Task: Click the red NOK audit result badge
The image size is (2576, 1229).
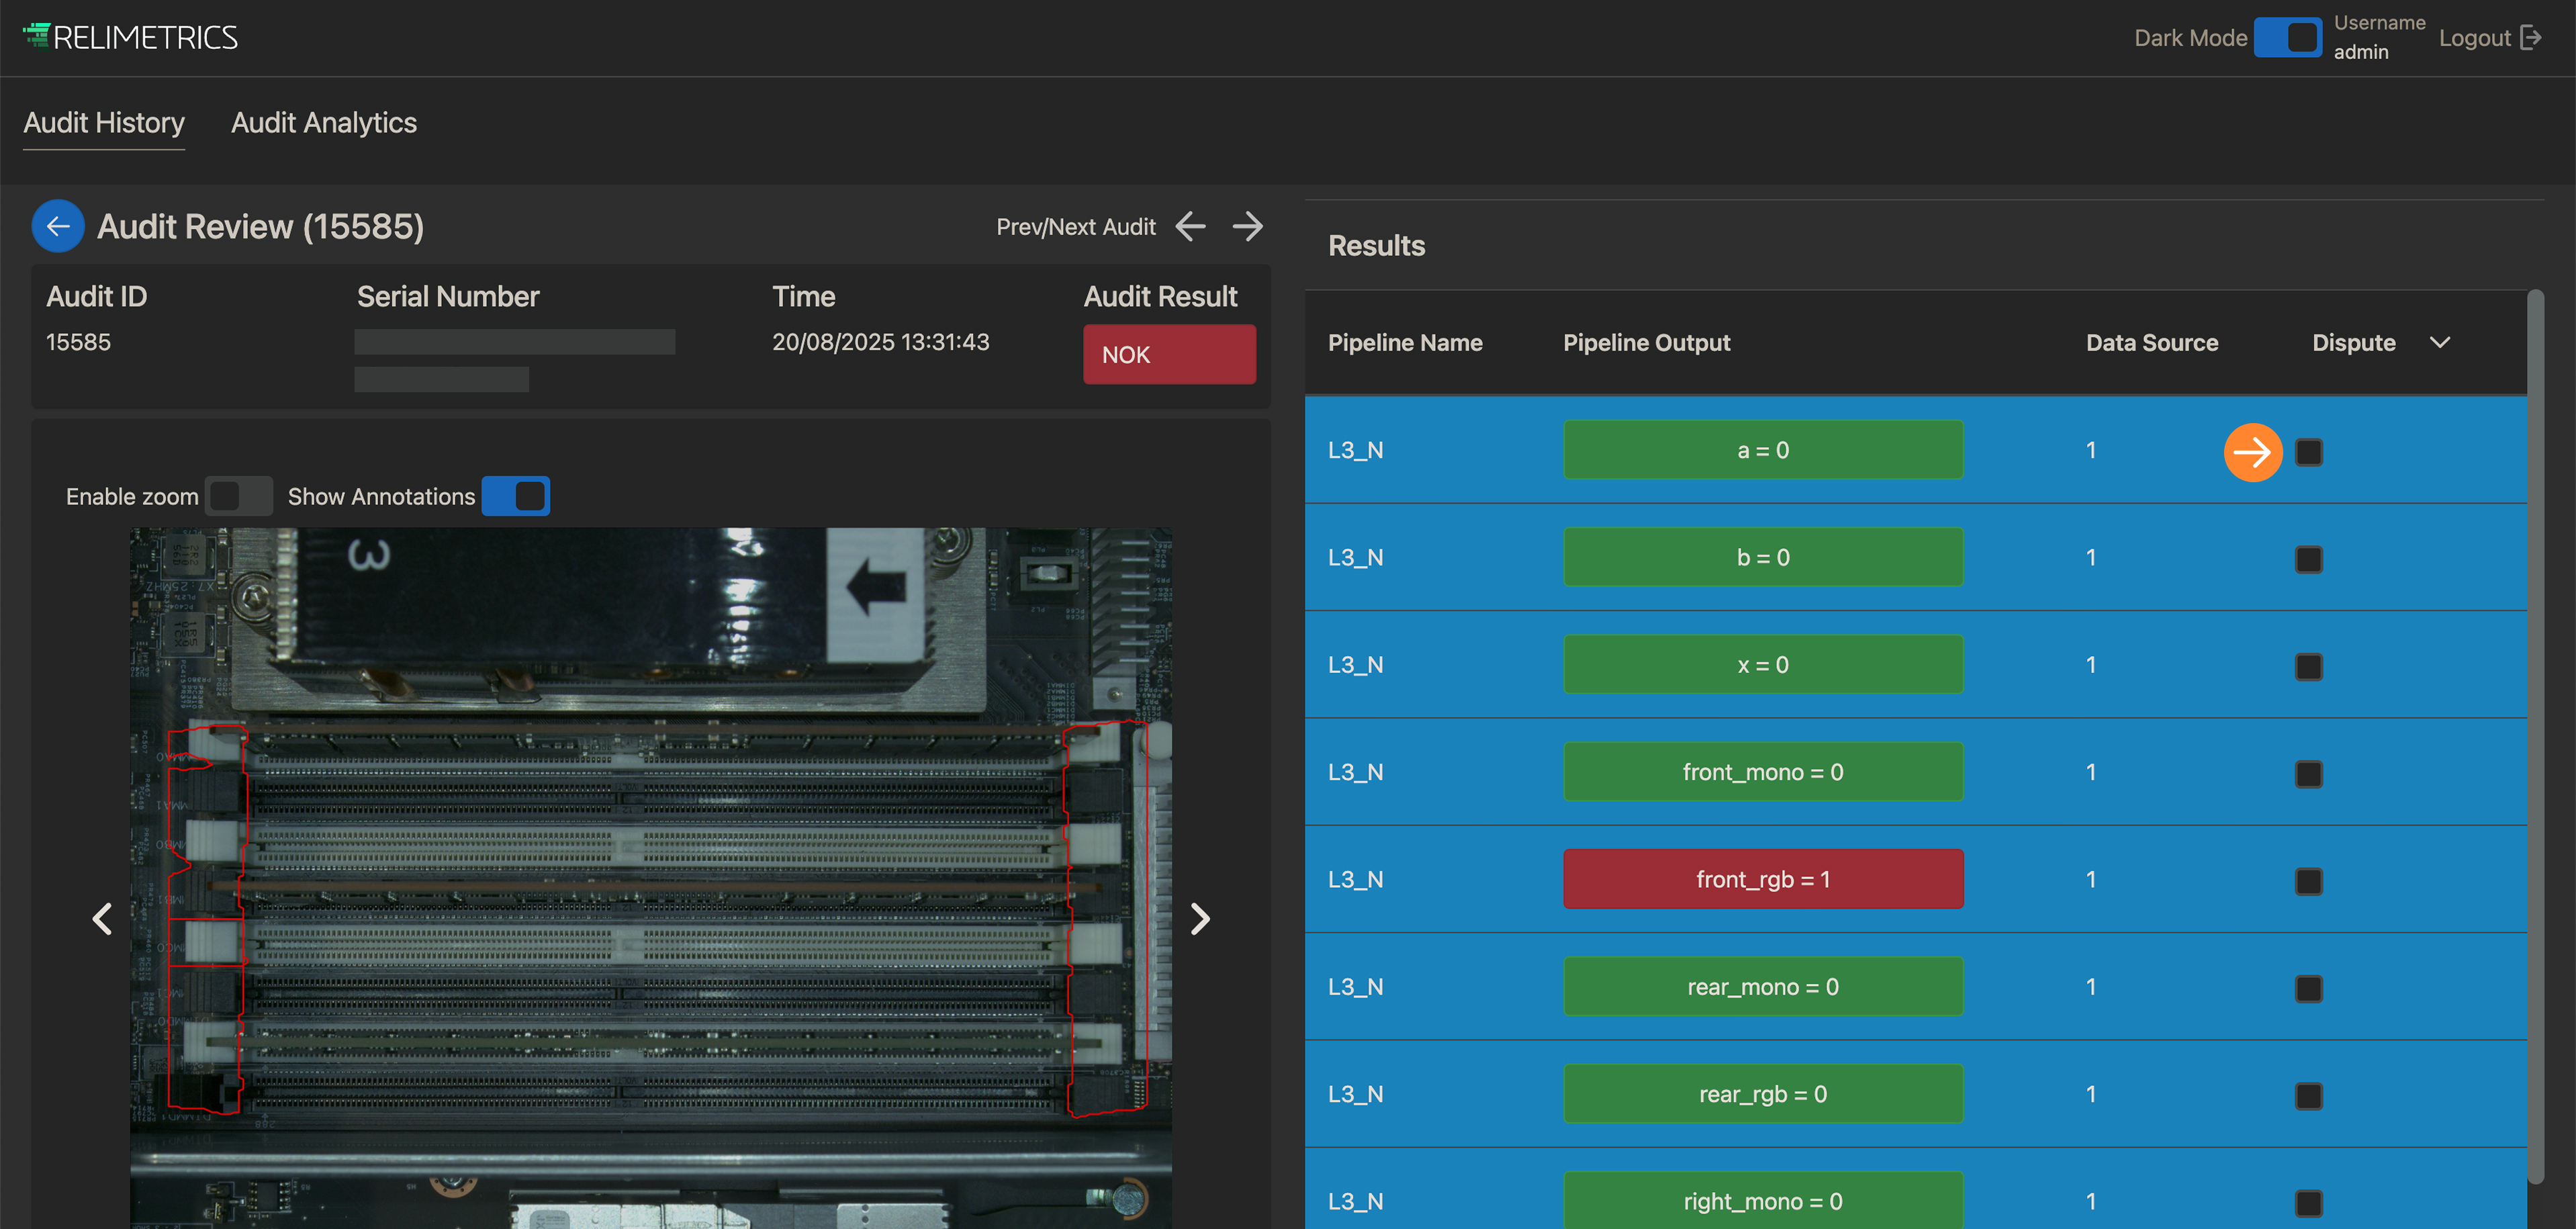Action: 1169,354
